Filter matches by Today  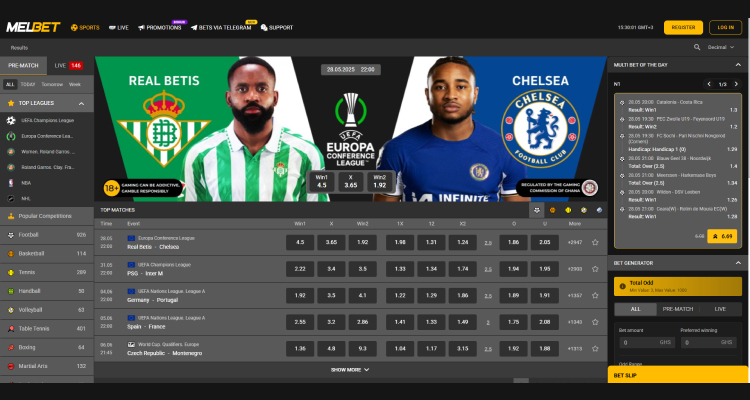(28, 84)
